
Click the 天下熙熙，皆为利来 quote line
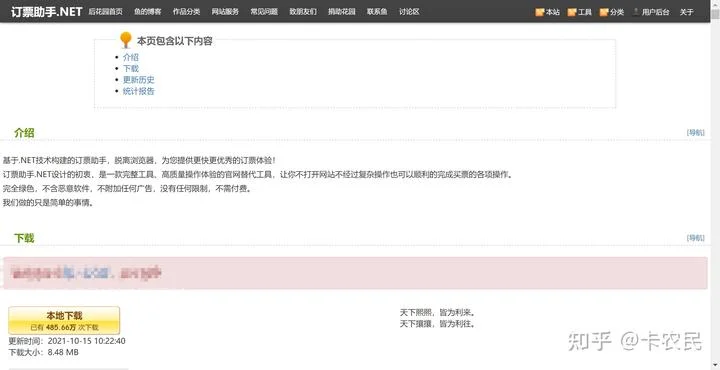pos(437,313)
